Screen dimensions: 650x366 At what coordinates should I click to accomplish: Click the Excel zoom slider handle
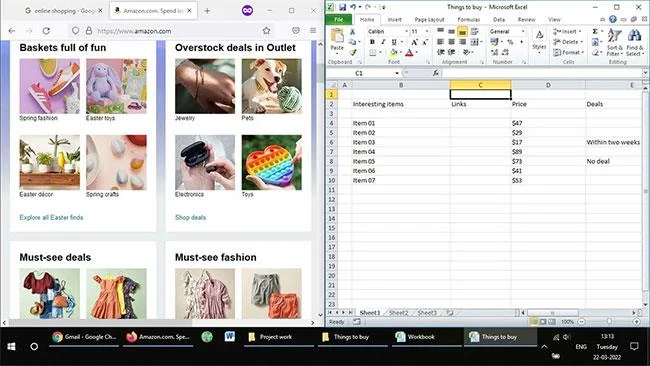[x=609, y=322]
